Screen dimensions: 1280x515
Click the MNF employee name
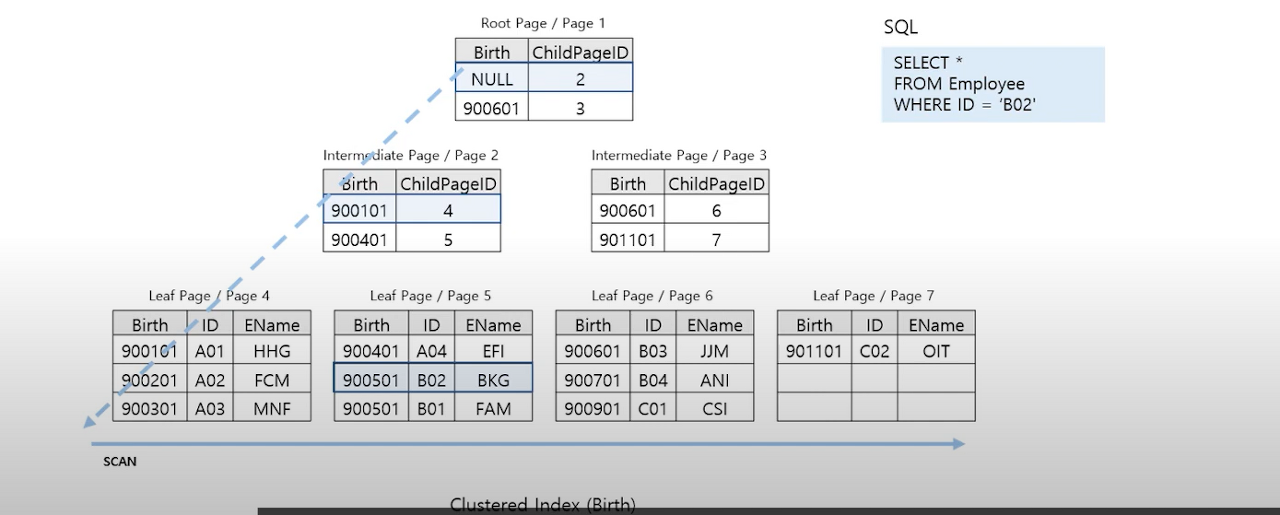coord(272,408)
